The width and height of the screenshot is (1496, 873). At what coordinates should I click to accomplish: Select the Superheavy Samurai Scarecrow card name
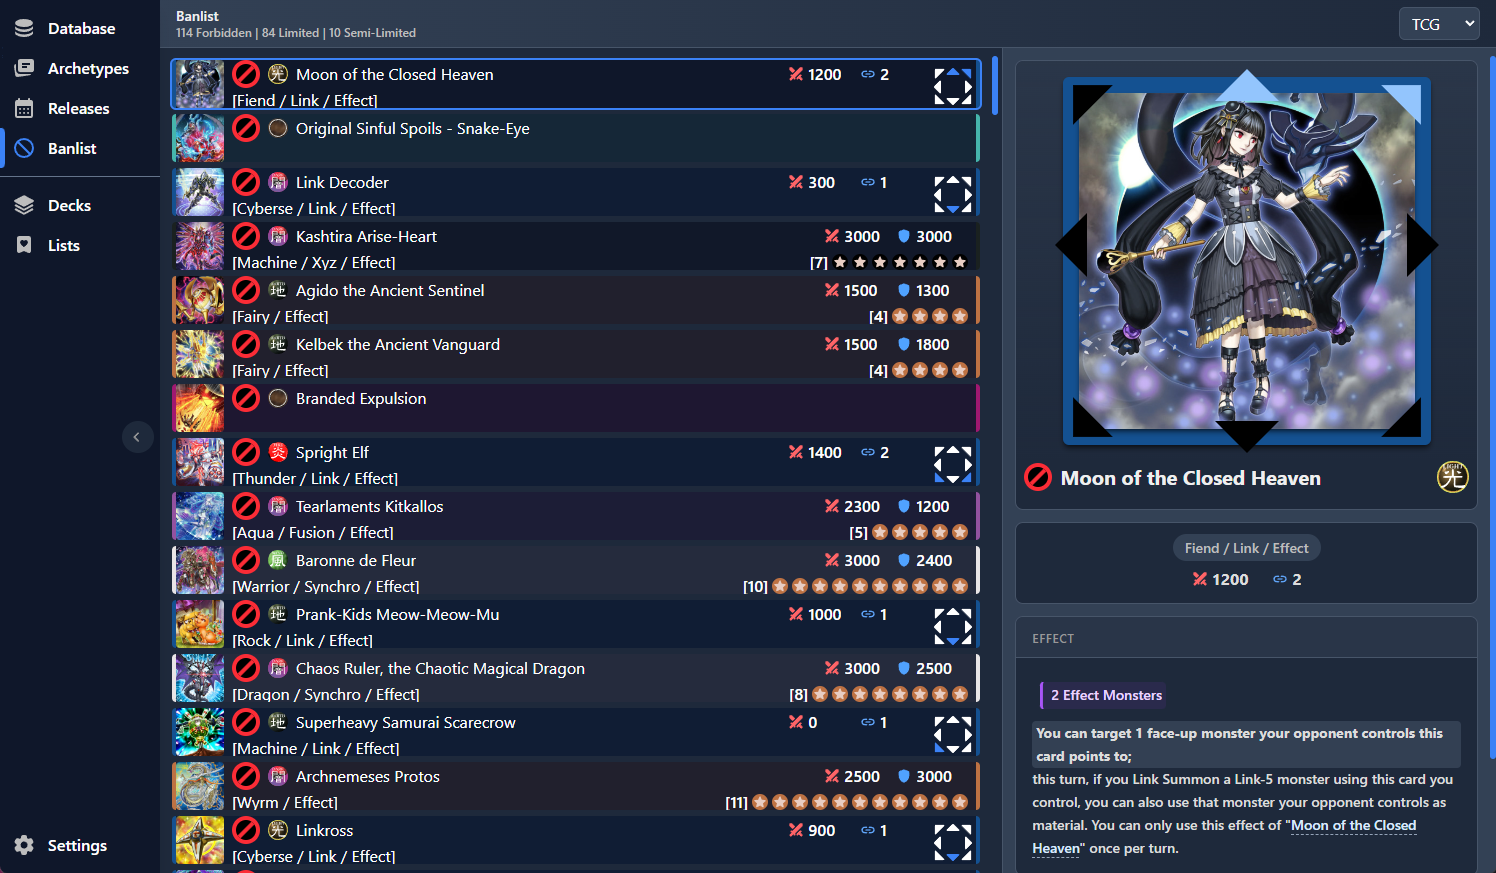(406, 722)
